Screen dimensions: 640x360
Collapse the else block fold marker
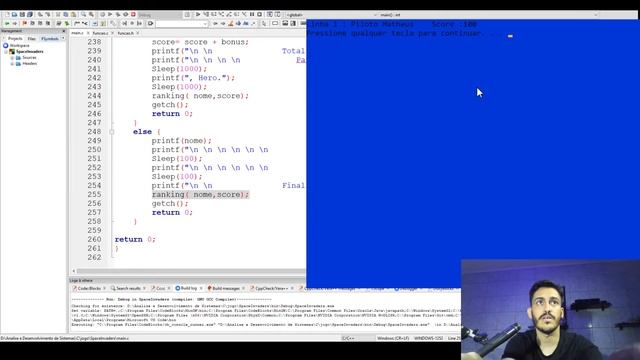(111, 132)
